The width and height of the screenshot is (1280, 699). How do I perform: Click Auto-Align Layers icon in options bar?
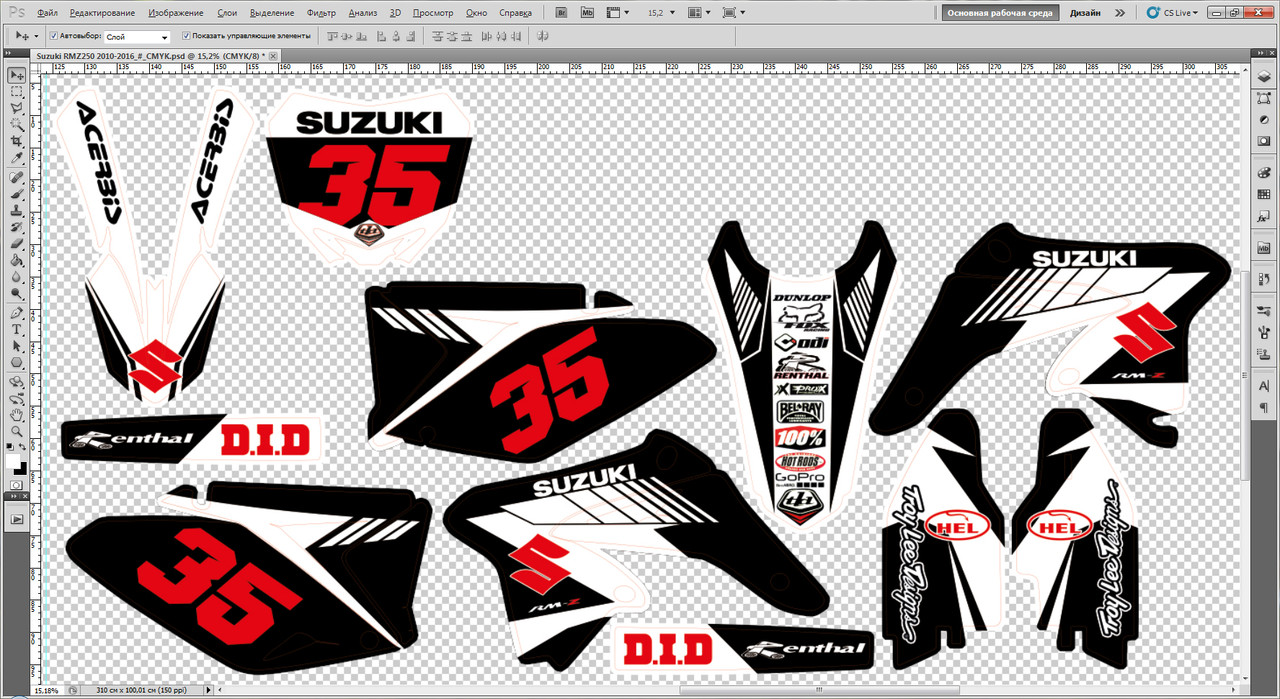pyautogui.click(x=543, y=35)
